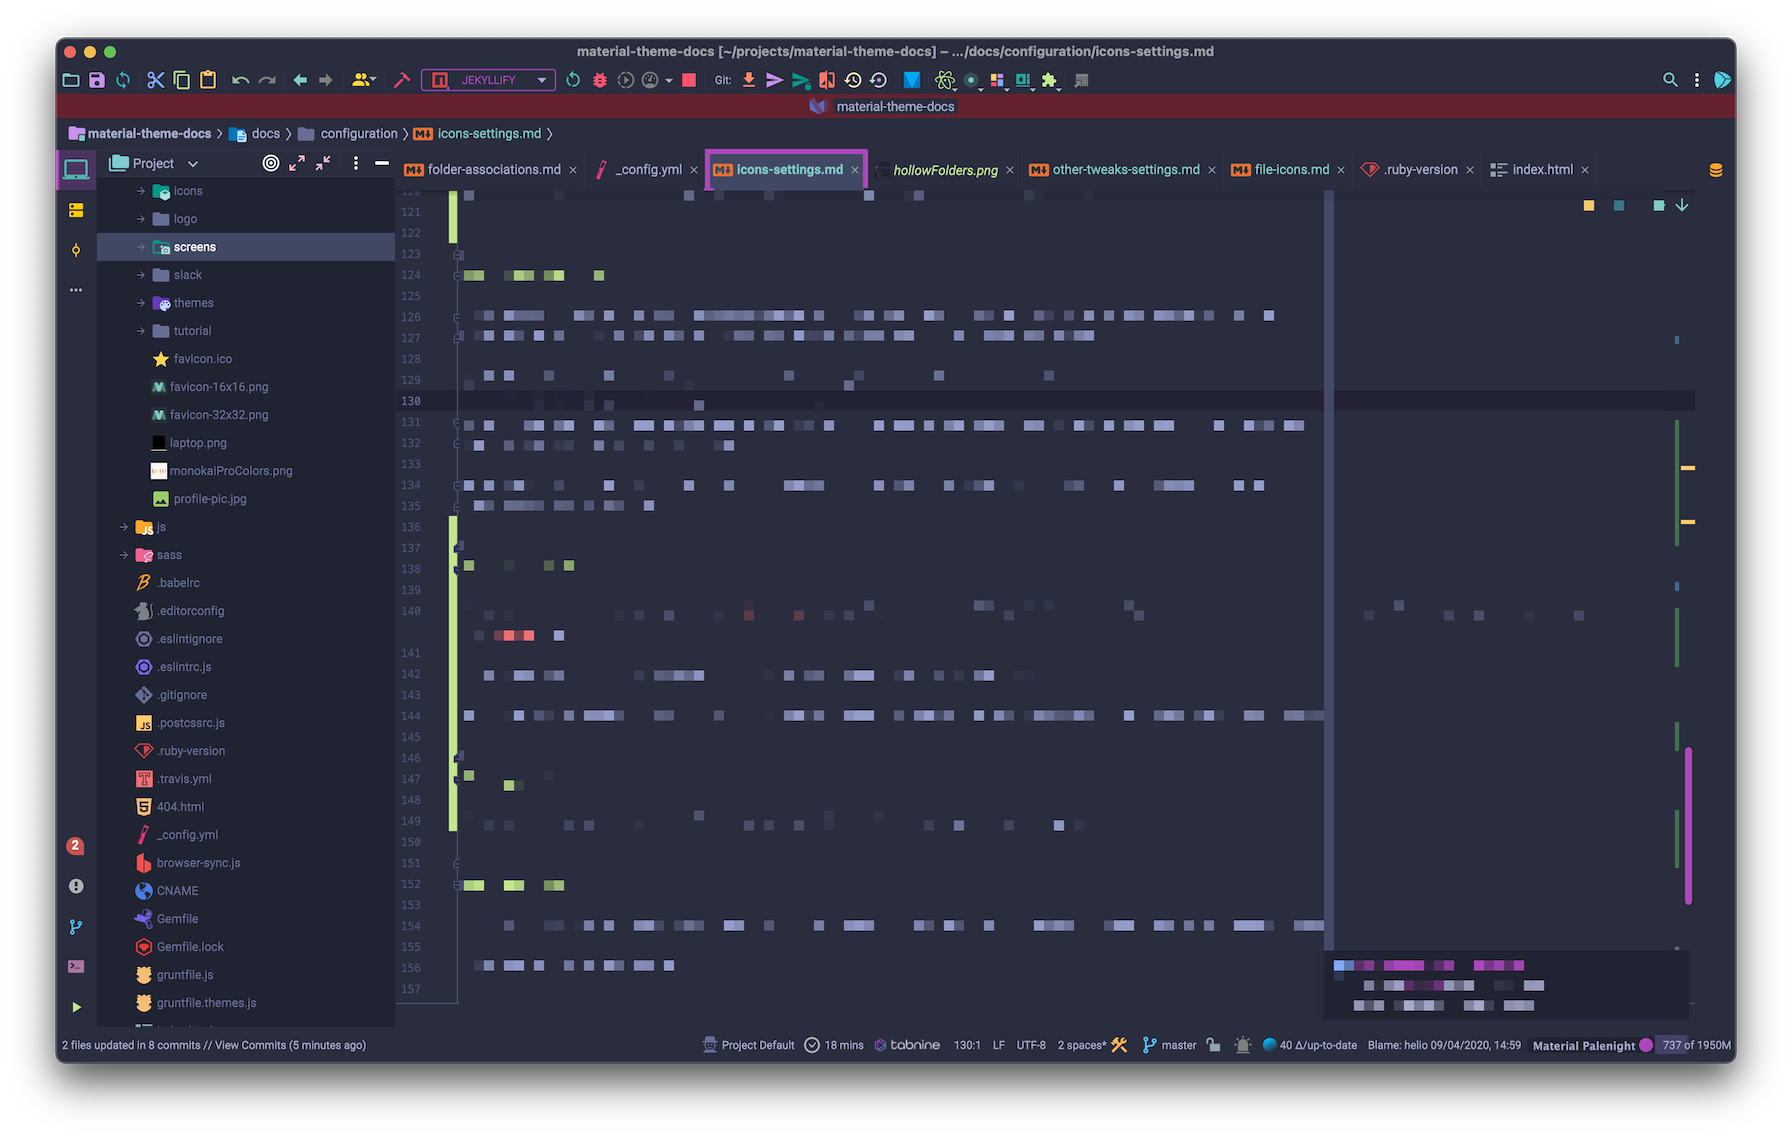Screen dimensions: 1792x1137
Task: Open the yellow Structure tool window icon
Action: coord(75,210)
